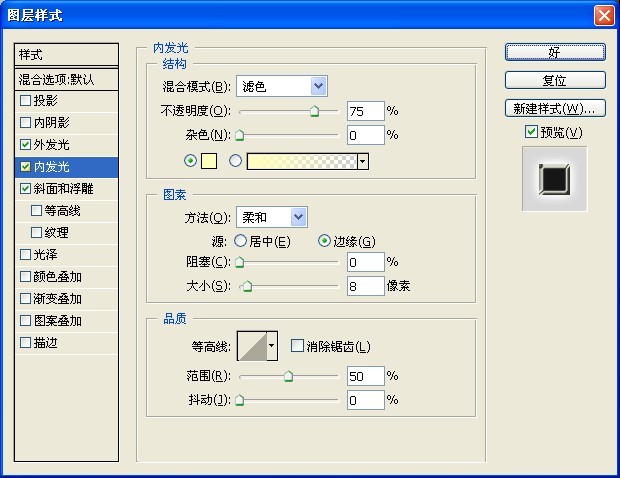Click the 好 OK button

pos(555,52)
